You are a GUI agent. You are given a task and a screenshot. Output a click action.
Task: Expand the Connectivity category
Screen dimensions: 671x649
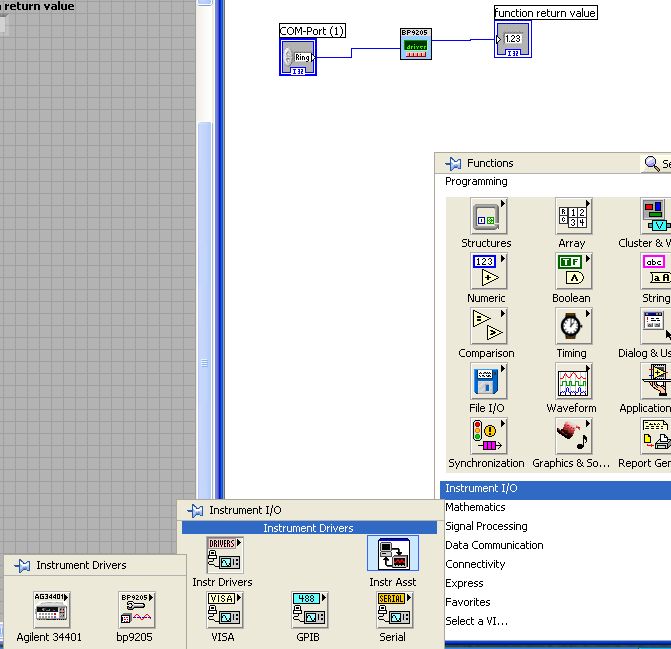tap(475, 564)
